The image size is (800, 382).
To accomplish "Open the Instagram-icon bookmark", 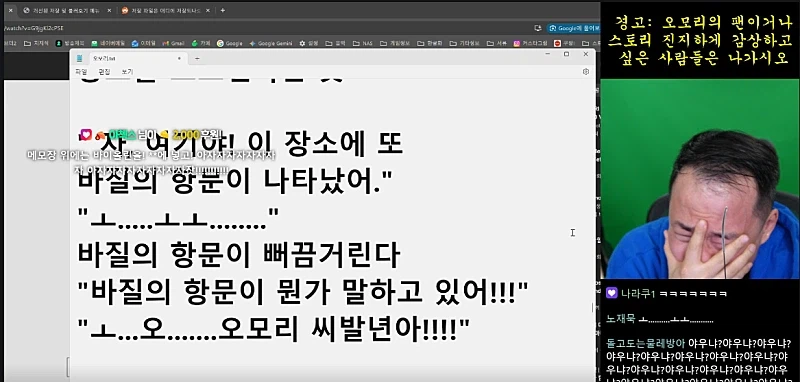I will [x=530, y=43].
